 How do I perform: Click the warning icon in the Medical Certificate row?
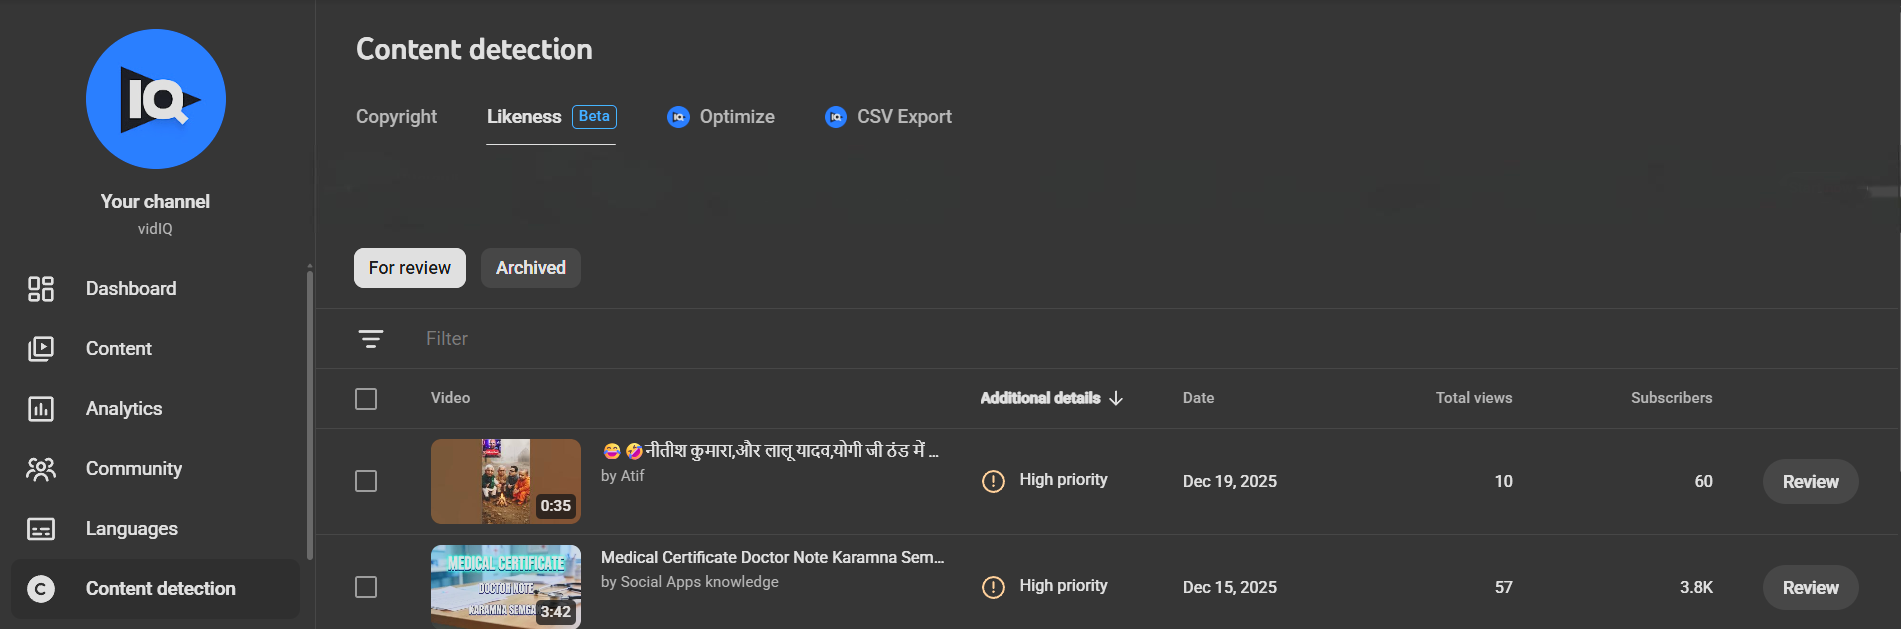click(993, 587)
